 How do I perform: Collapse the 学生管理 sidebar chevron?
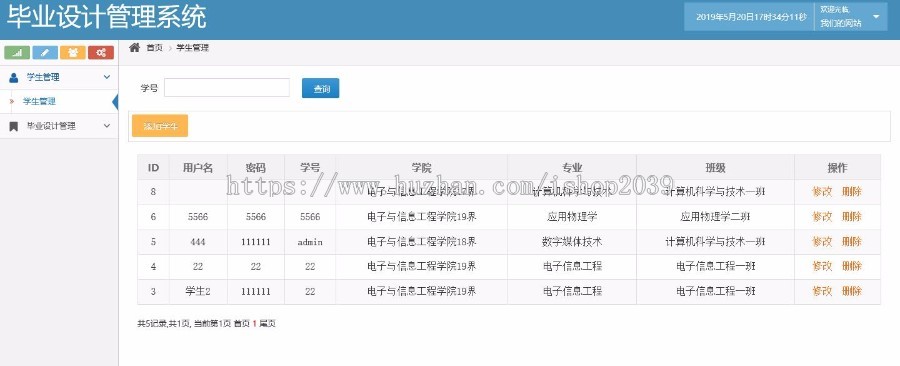(107, 77)
